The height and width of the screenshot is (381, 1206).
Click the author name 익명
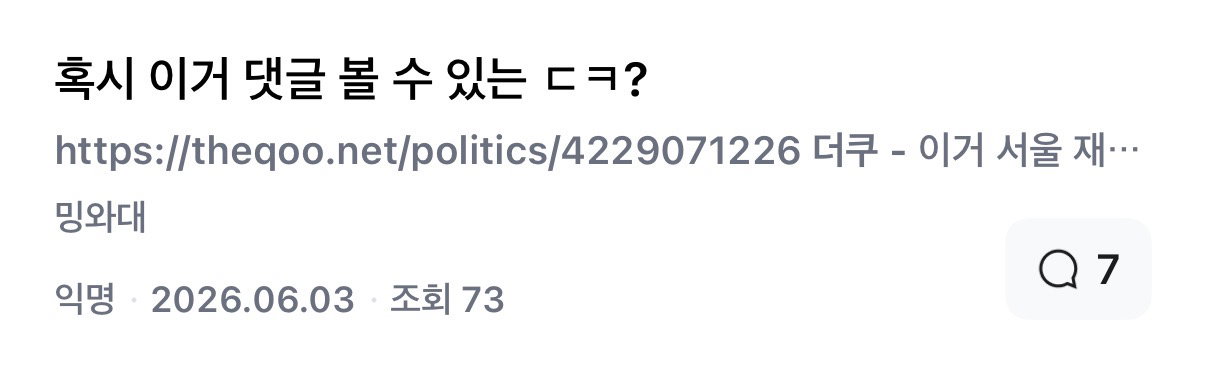pyautogui.click(x=85, y=298)
